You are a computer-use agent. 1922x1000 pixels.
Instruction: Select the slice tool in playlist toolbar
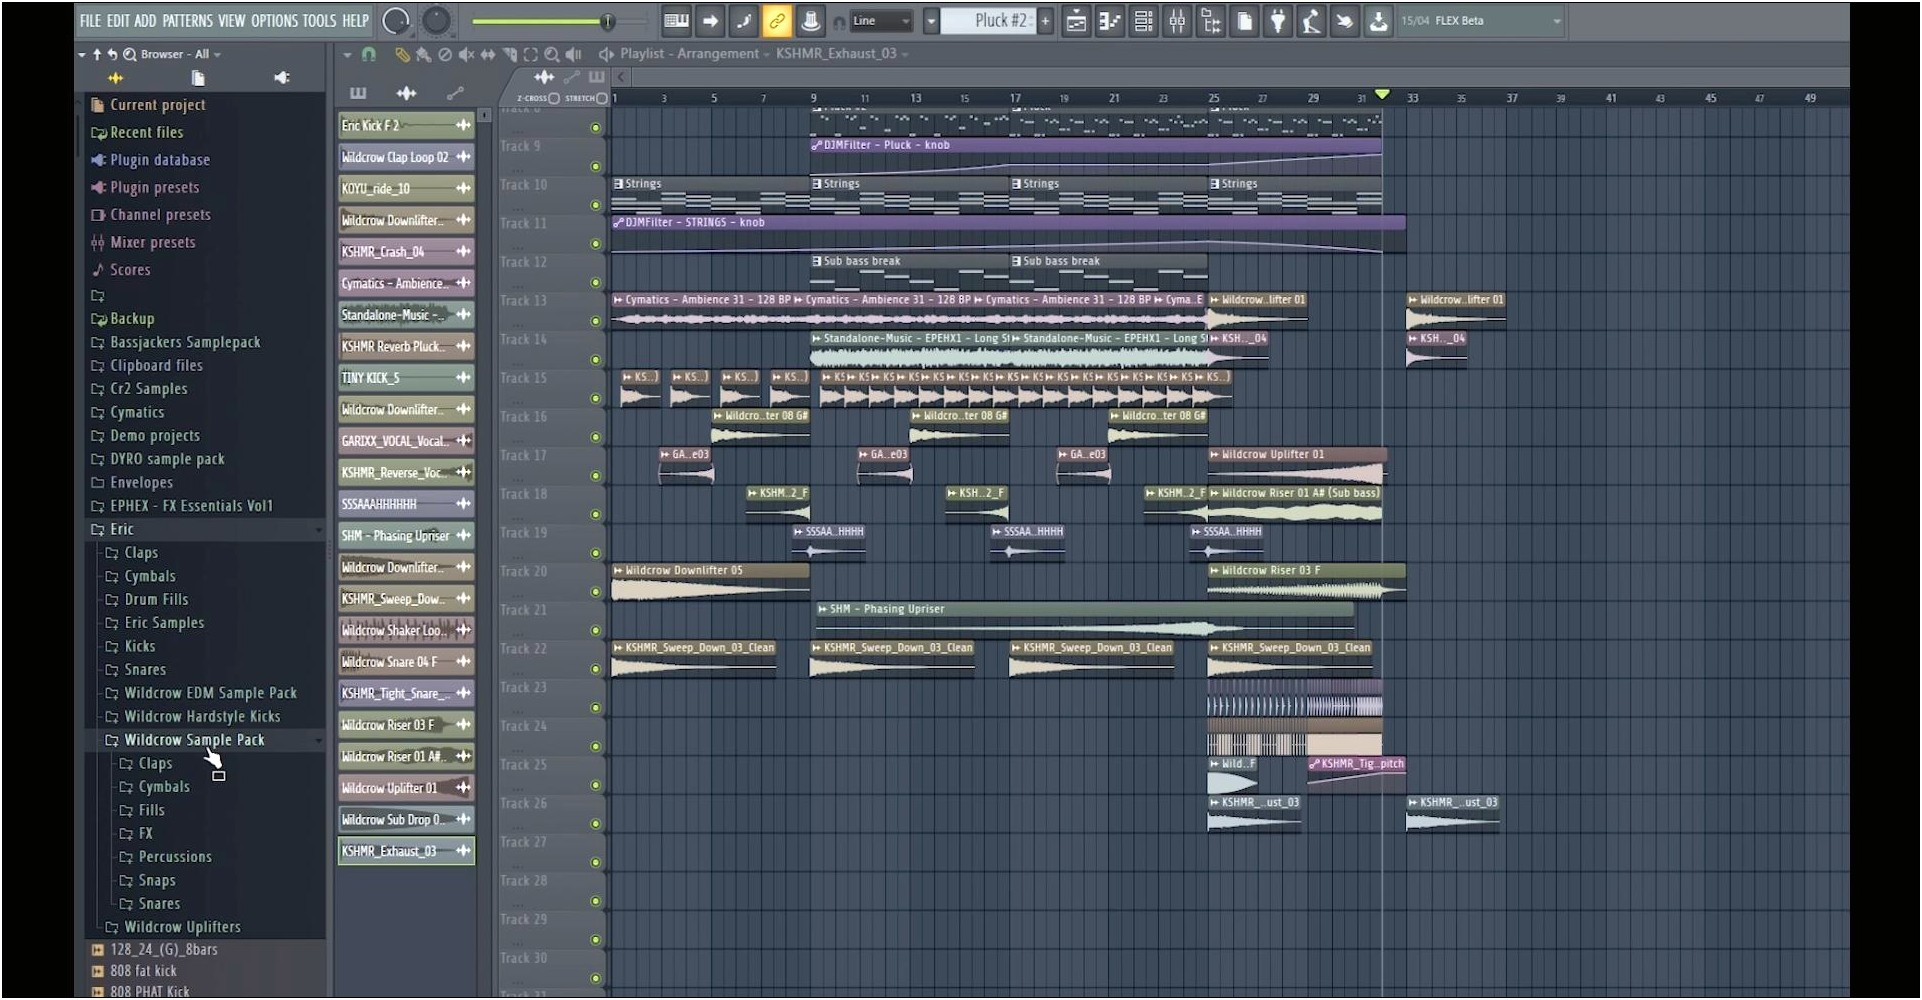click(x=510, y=55)
